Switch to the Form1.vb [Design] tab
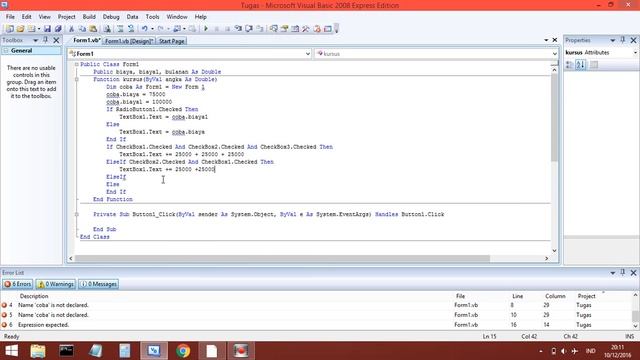This screenshot has height=360, width=640. click(x=129, y=41)
